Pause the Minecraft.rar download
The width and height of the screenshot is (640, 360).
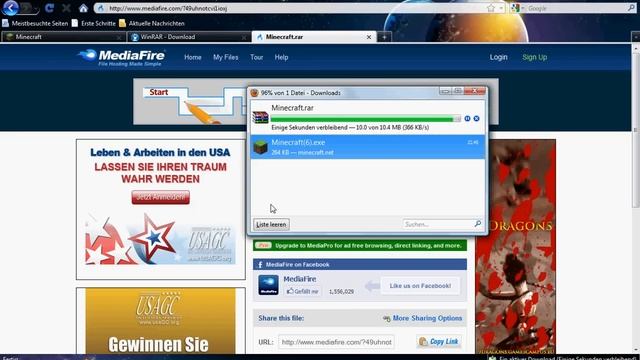click(x=467, y=118)
